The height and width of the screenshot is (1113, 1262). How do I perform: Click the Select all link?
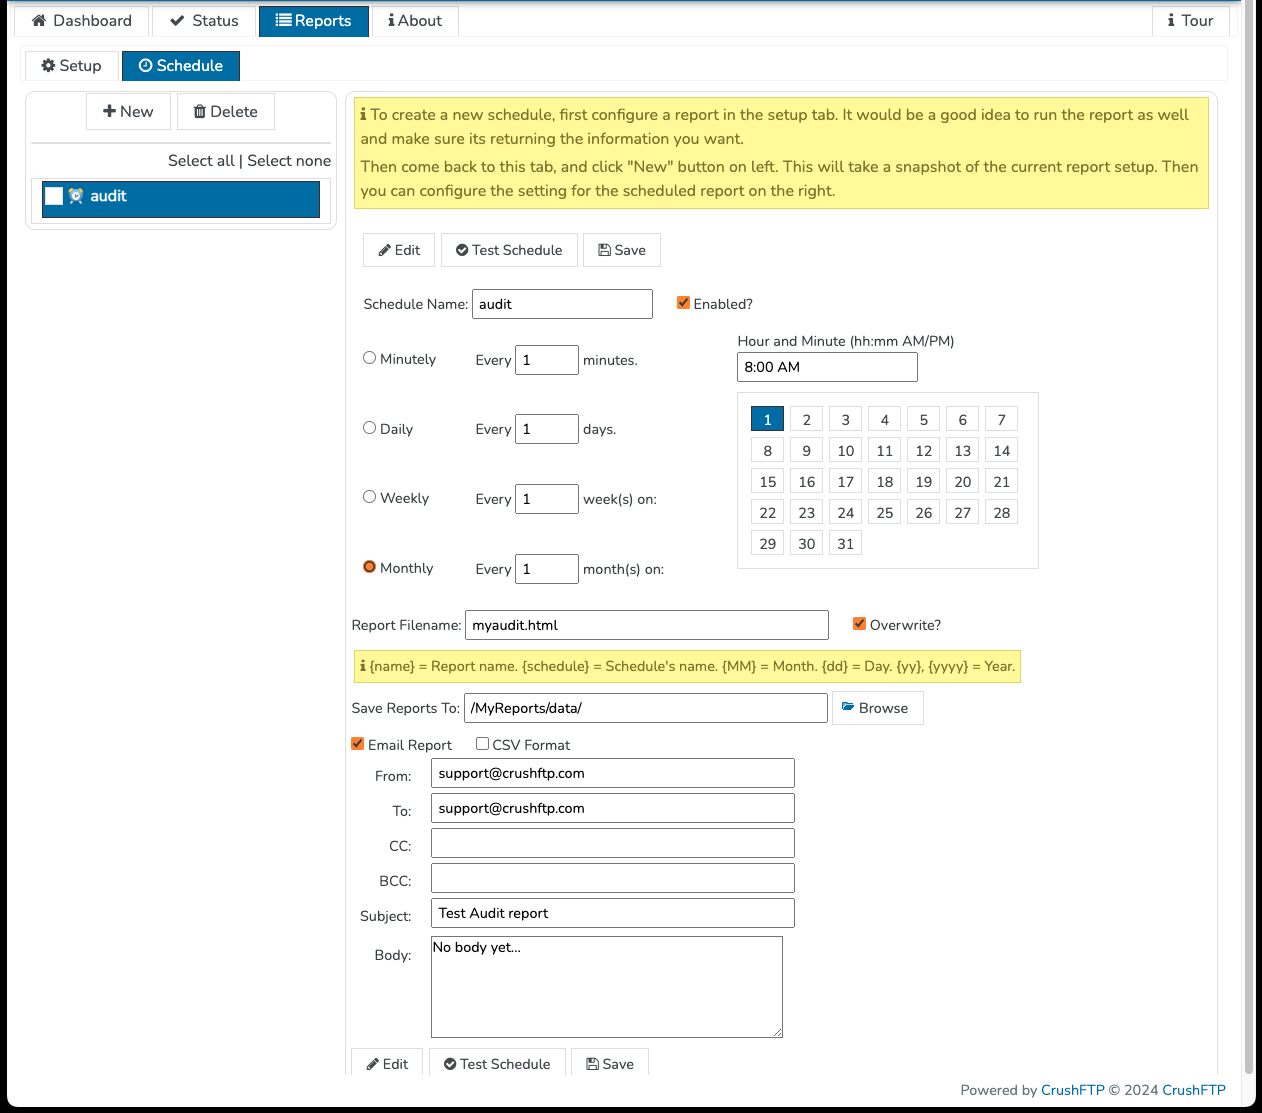[x=201, y=161]
